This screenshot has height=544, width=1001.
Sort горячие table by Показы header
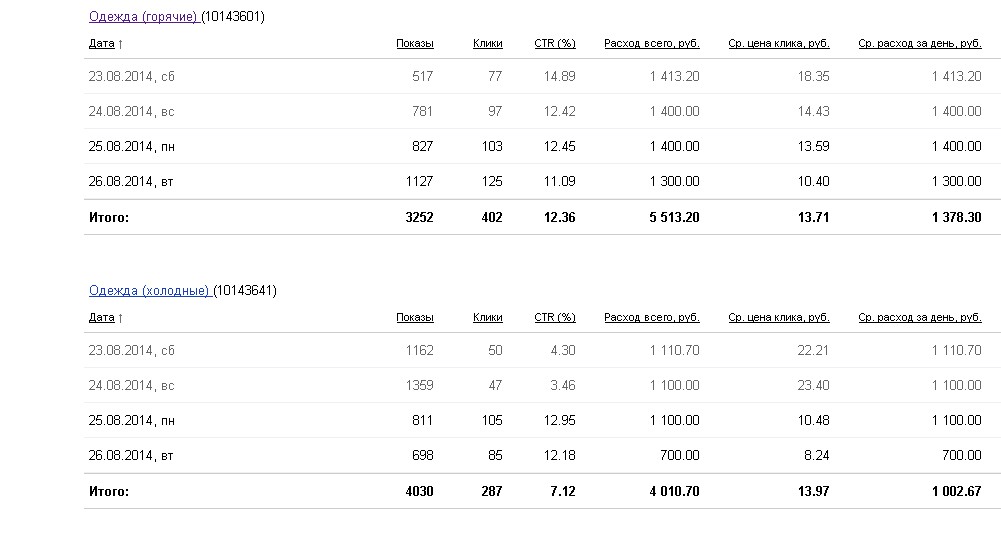coord(414,44)
